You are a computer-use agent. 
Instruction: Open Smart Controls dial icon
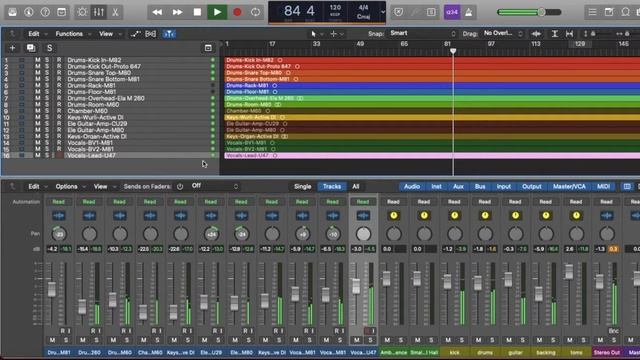[82, 12]
